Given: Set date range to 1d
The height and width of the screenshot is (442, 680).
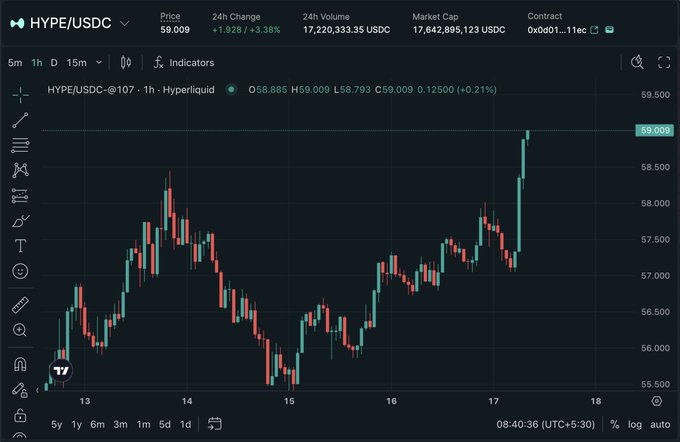Looking at the screenshot, I should point(186,424).
